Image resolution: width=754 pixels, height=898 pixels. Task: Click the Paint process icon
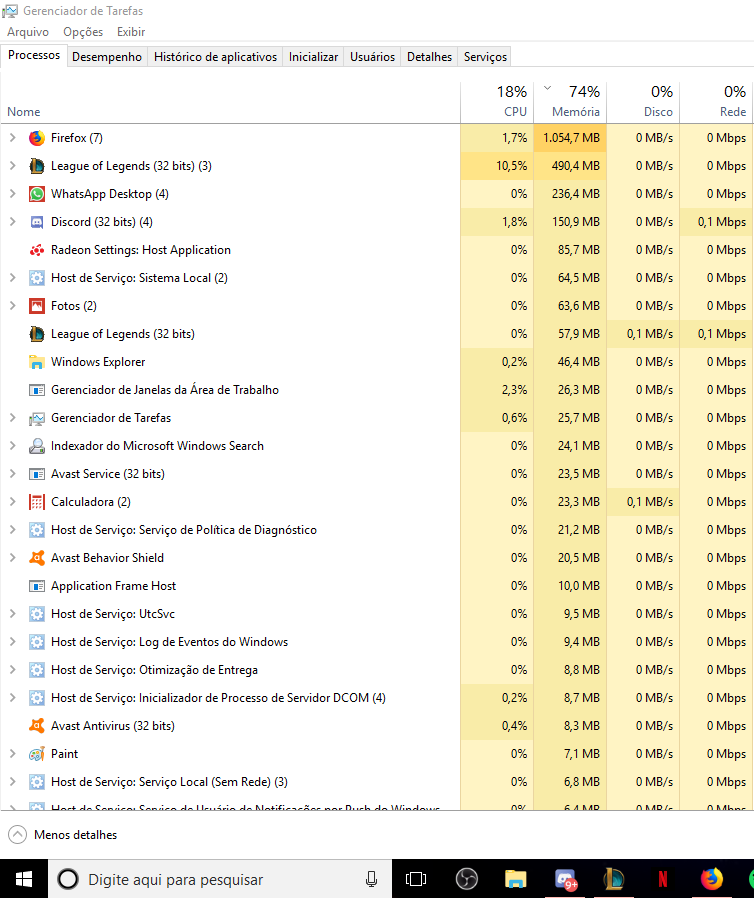click(x=37, y=754)
